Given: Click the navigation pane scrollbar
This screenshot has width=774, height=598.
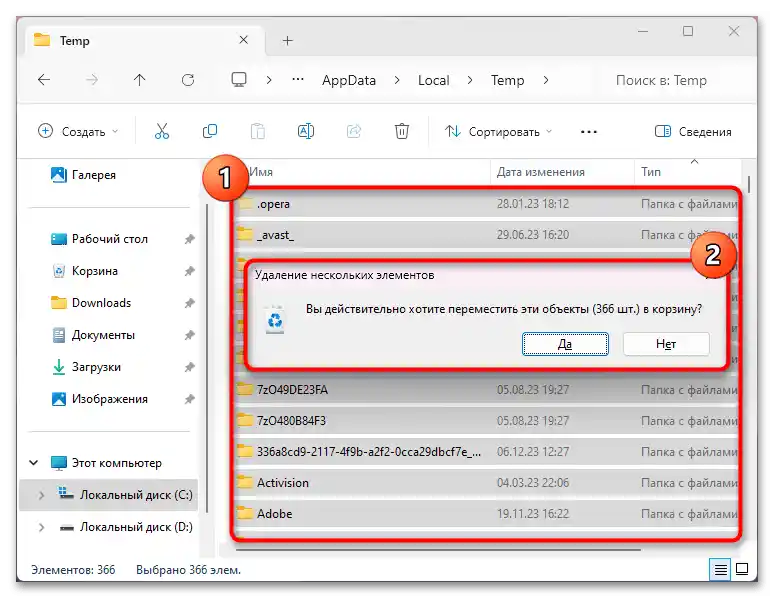Looking at the screenshot, I should point(207,358).
